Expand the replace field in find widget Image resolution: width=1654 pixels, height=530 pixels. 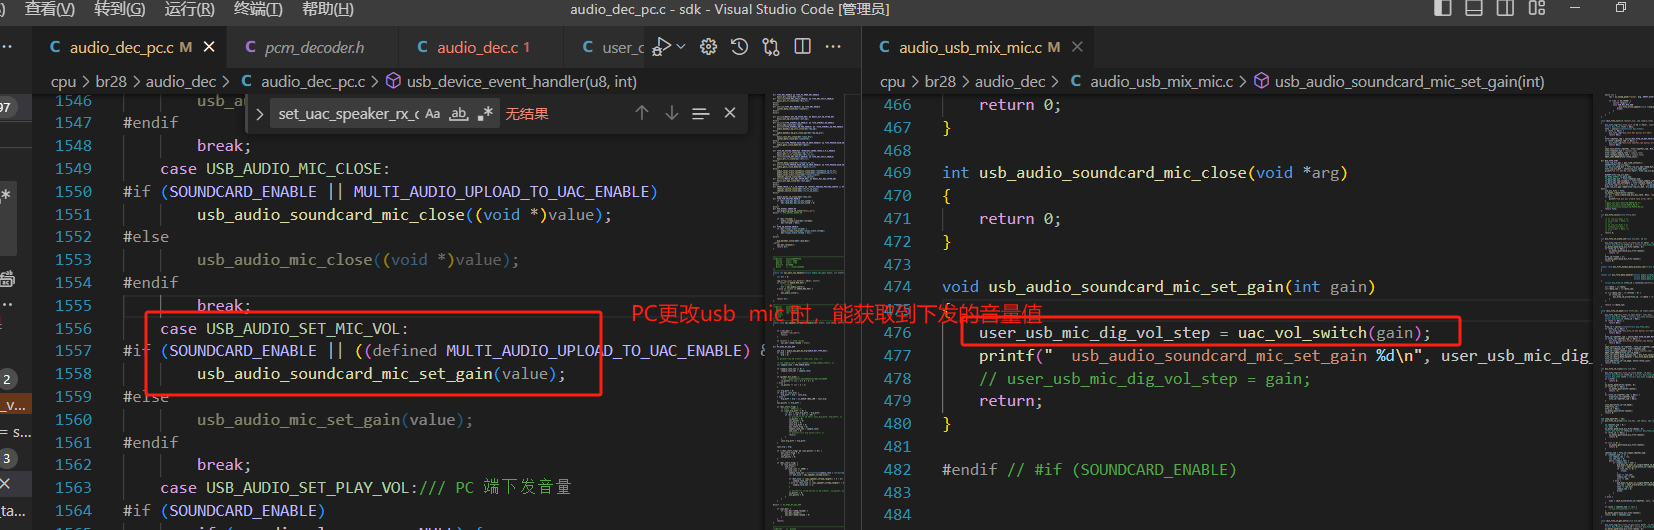[260, 114]
